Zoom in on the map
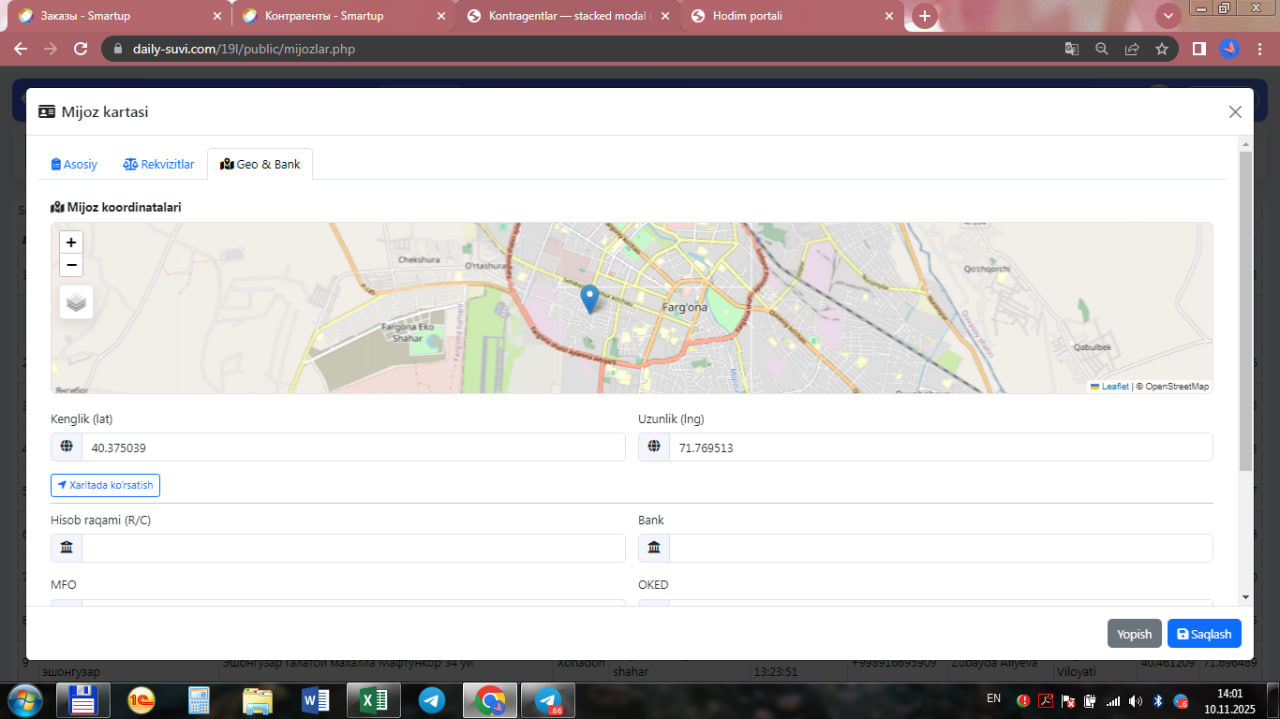Viewport: 1280px width, 719px height. tap(71, 242)
